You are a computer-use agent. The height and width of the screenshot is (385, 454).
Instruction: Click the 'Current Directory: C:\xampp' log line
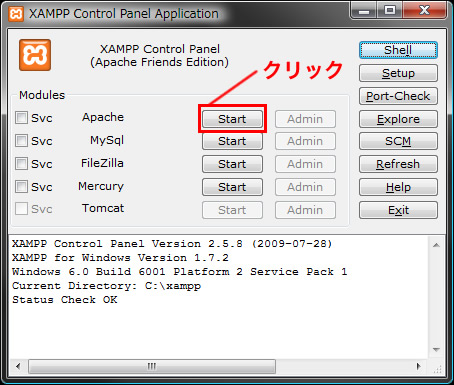[x=106, y=286]
